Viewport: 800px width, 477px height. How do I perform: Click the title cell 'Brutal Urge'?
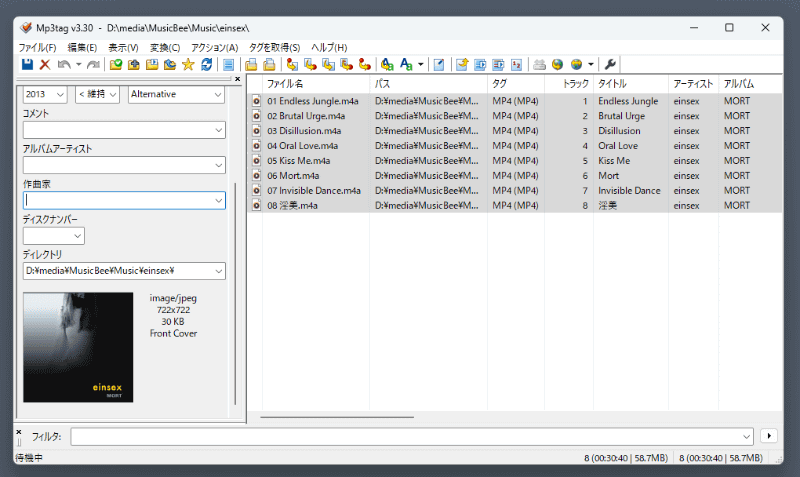pos(621,116)
